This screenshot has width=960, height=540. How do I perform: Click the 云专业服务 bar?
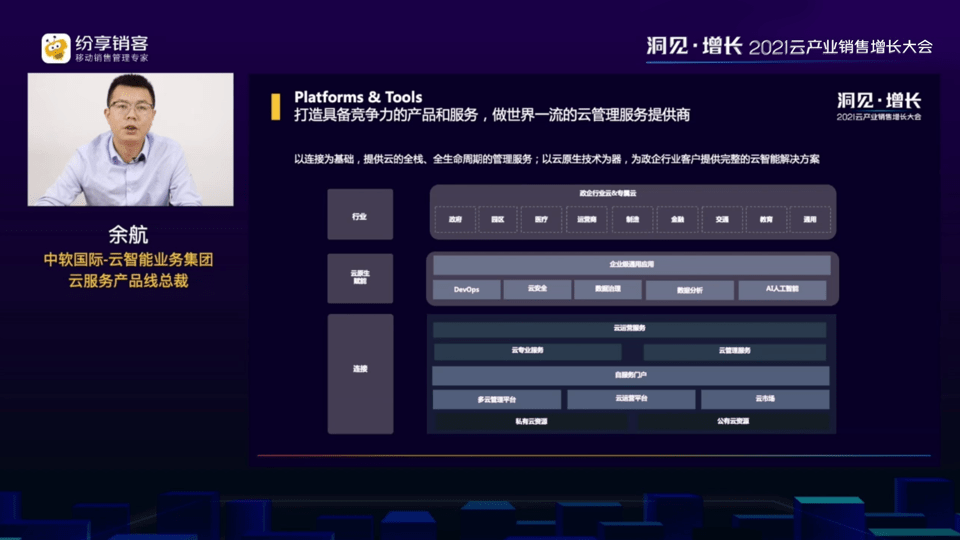point(528,351)
